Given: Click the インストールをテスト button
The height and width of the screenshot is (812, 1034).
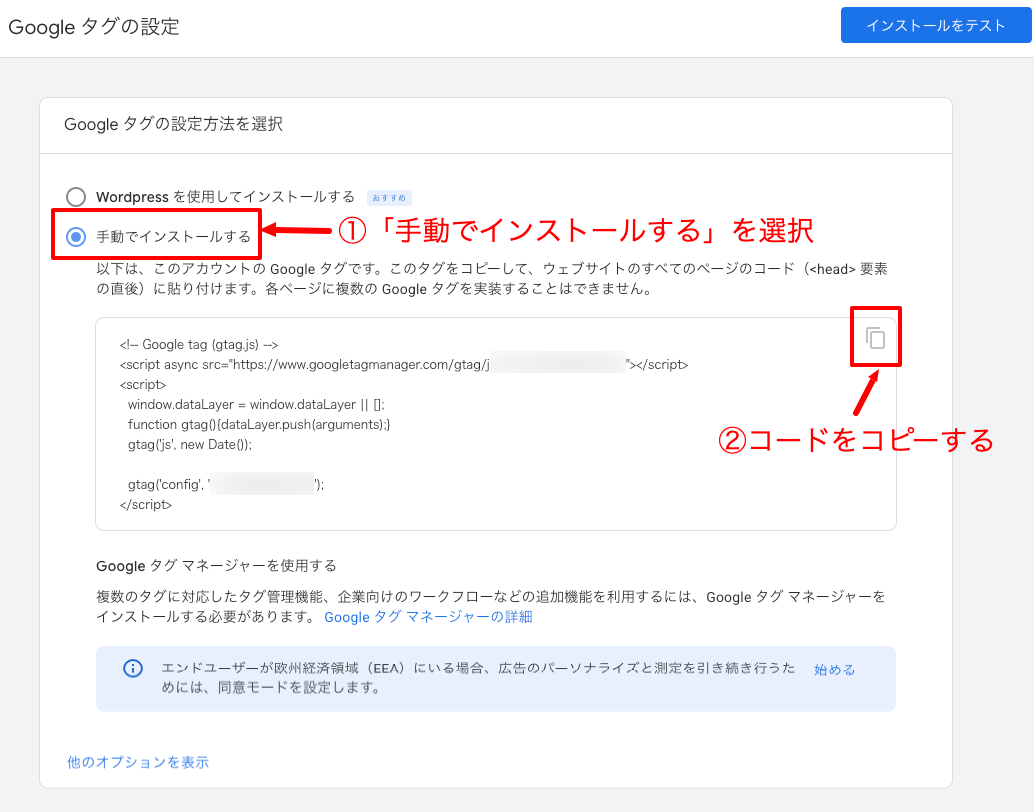Looking at the screenshot, I should click(936, 25).
